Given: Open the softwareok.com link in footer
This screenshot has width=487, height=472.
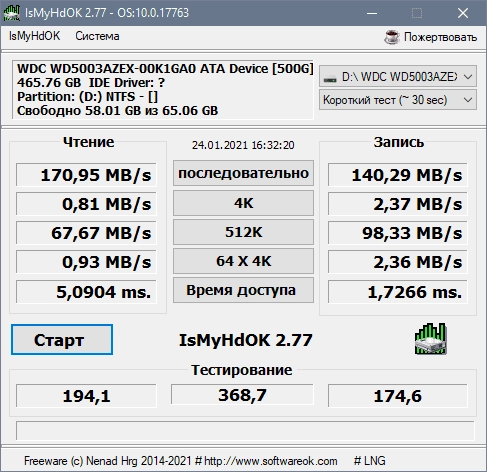Looking at the screenshot, I should 271,461.
